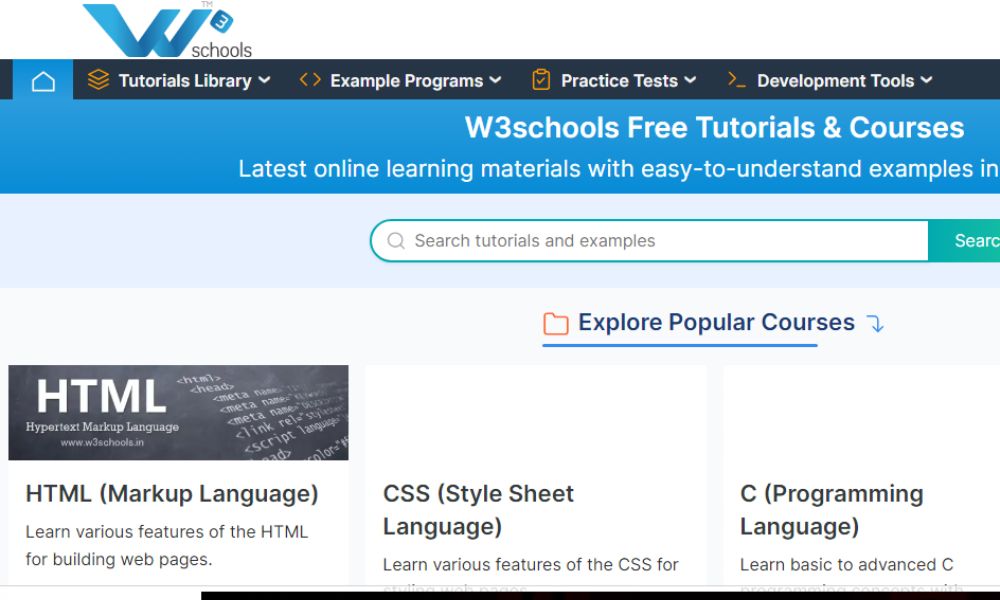The width and height of the screenshot is (1000, 600).
Task: Click orange folder icon beside Explore Popular Courses
Action: point(555,323)
